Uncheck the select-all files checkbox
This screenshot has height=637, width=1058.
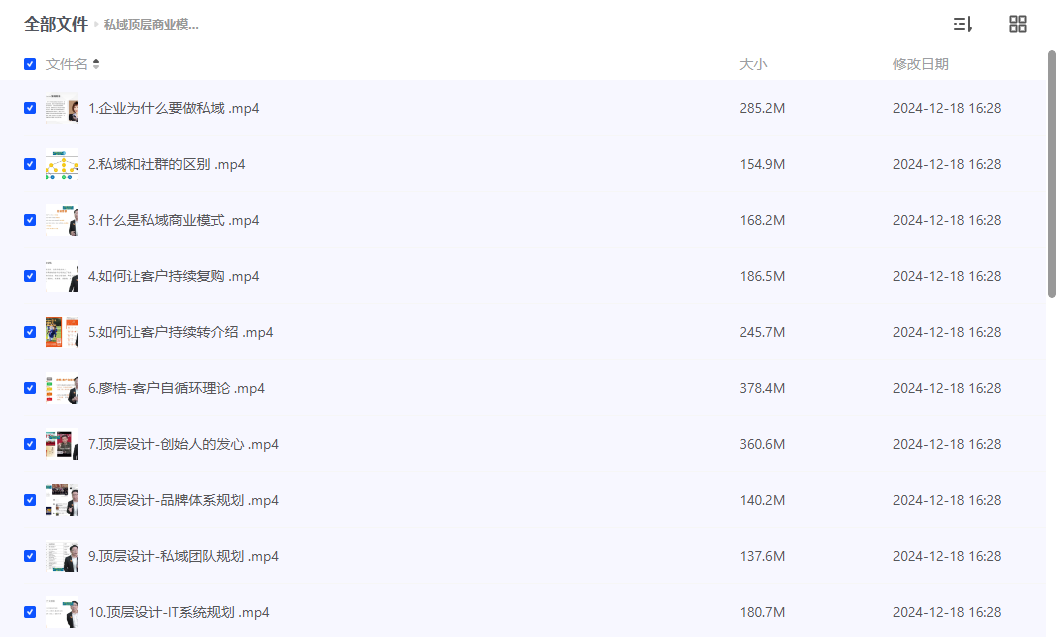coord(30,64)
